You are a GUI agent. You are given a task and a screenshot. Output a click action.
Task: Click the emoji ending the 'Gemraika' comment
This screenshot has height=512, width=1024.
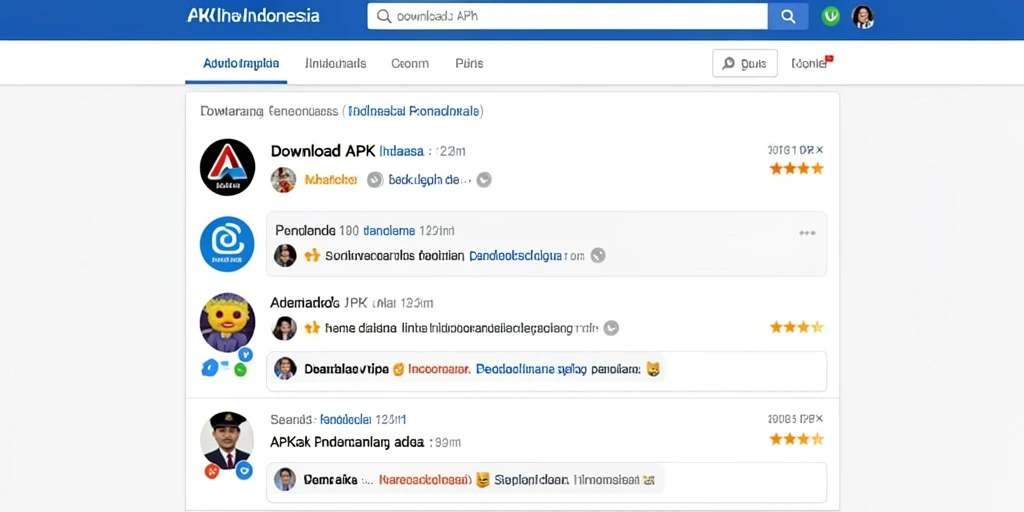point(648,481)
